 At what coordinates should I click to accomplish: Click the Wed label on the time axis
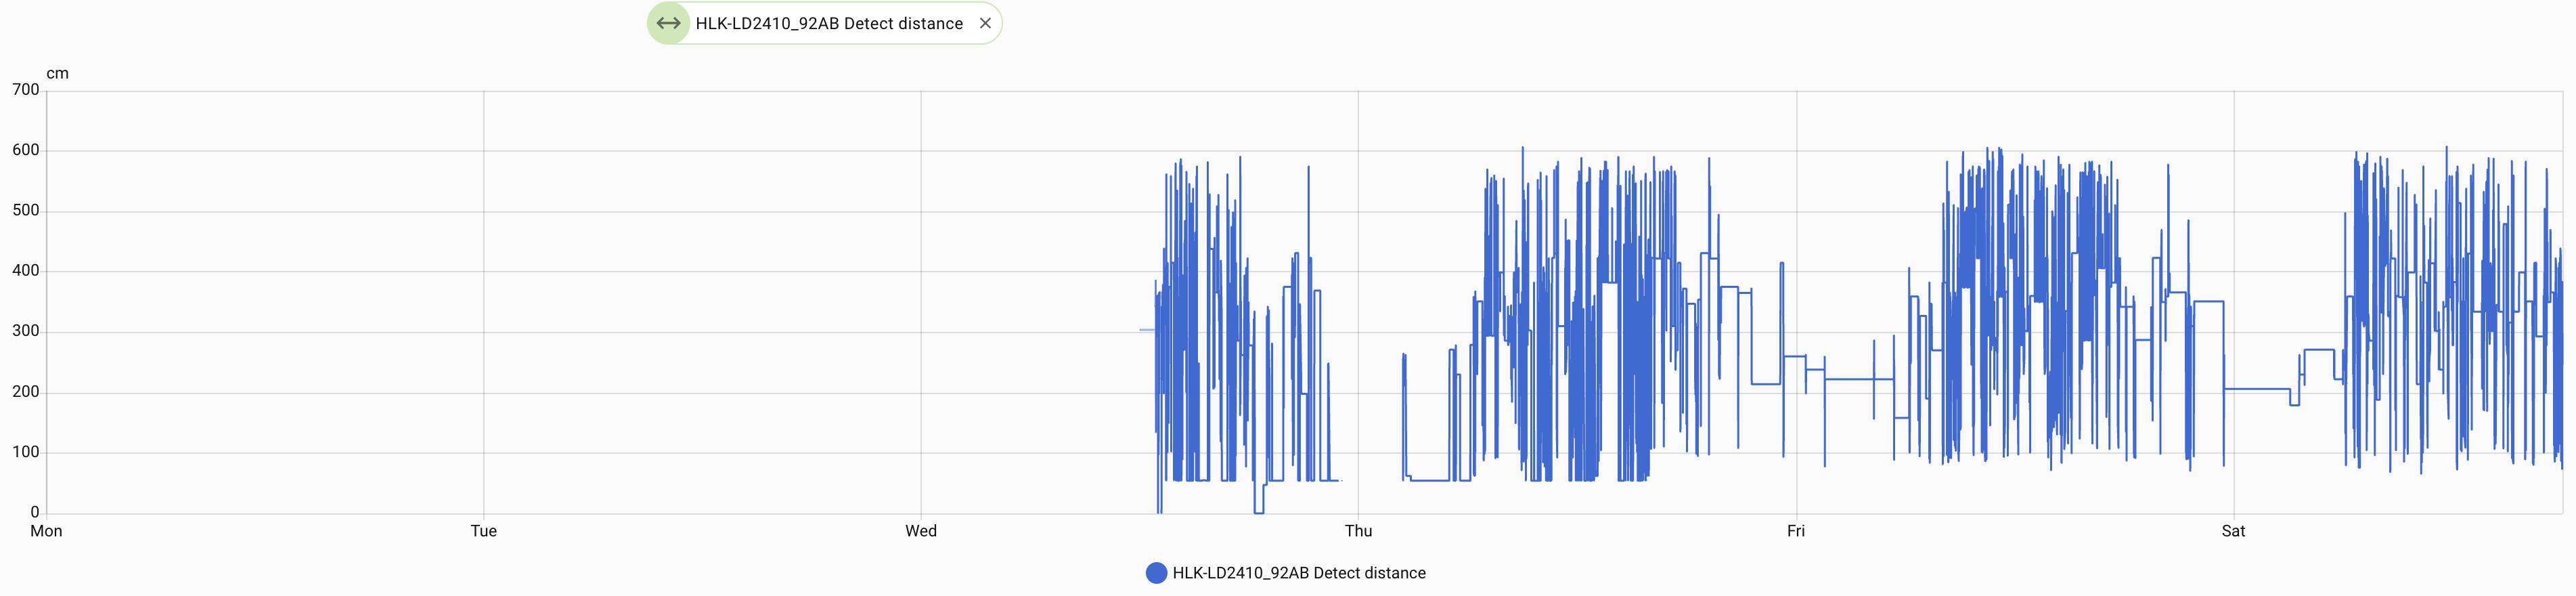[x=921, y=531]
